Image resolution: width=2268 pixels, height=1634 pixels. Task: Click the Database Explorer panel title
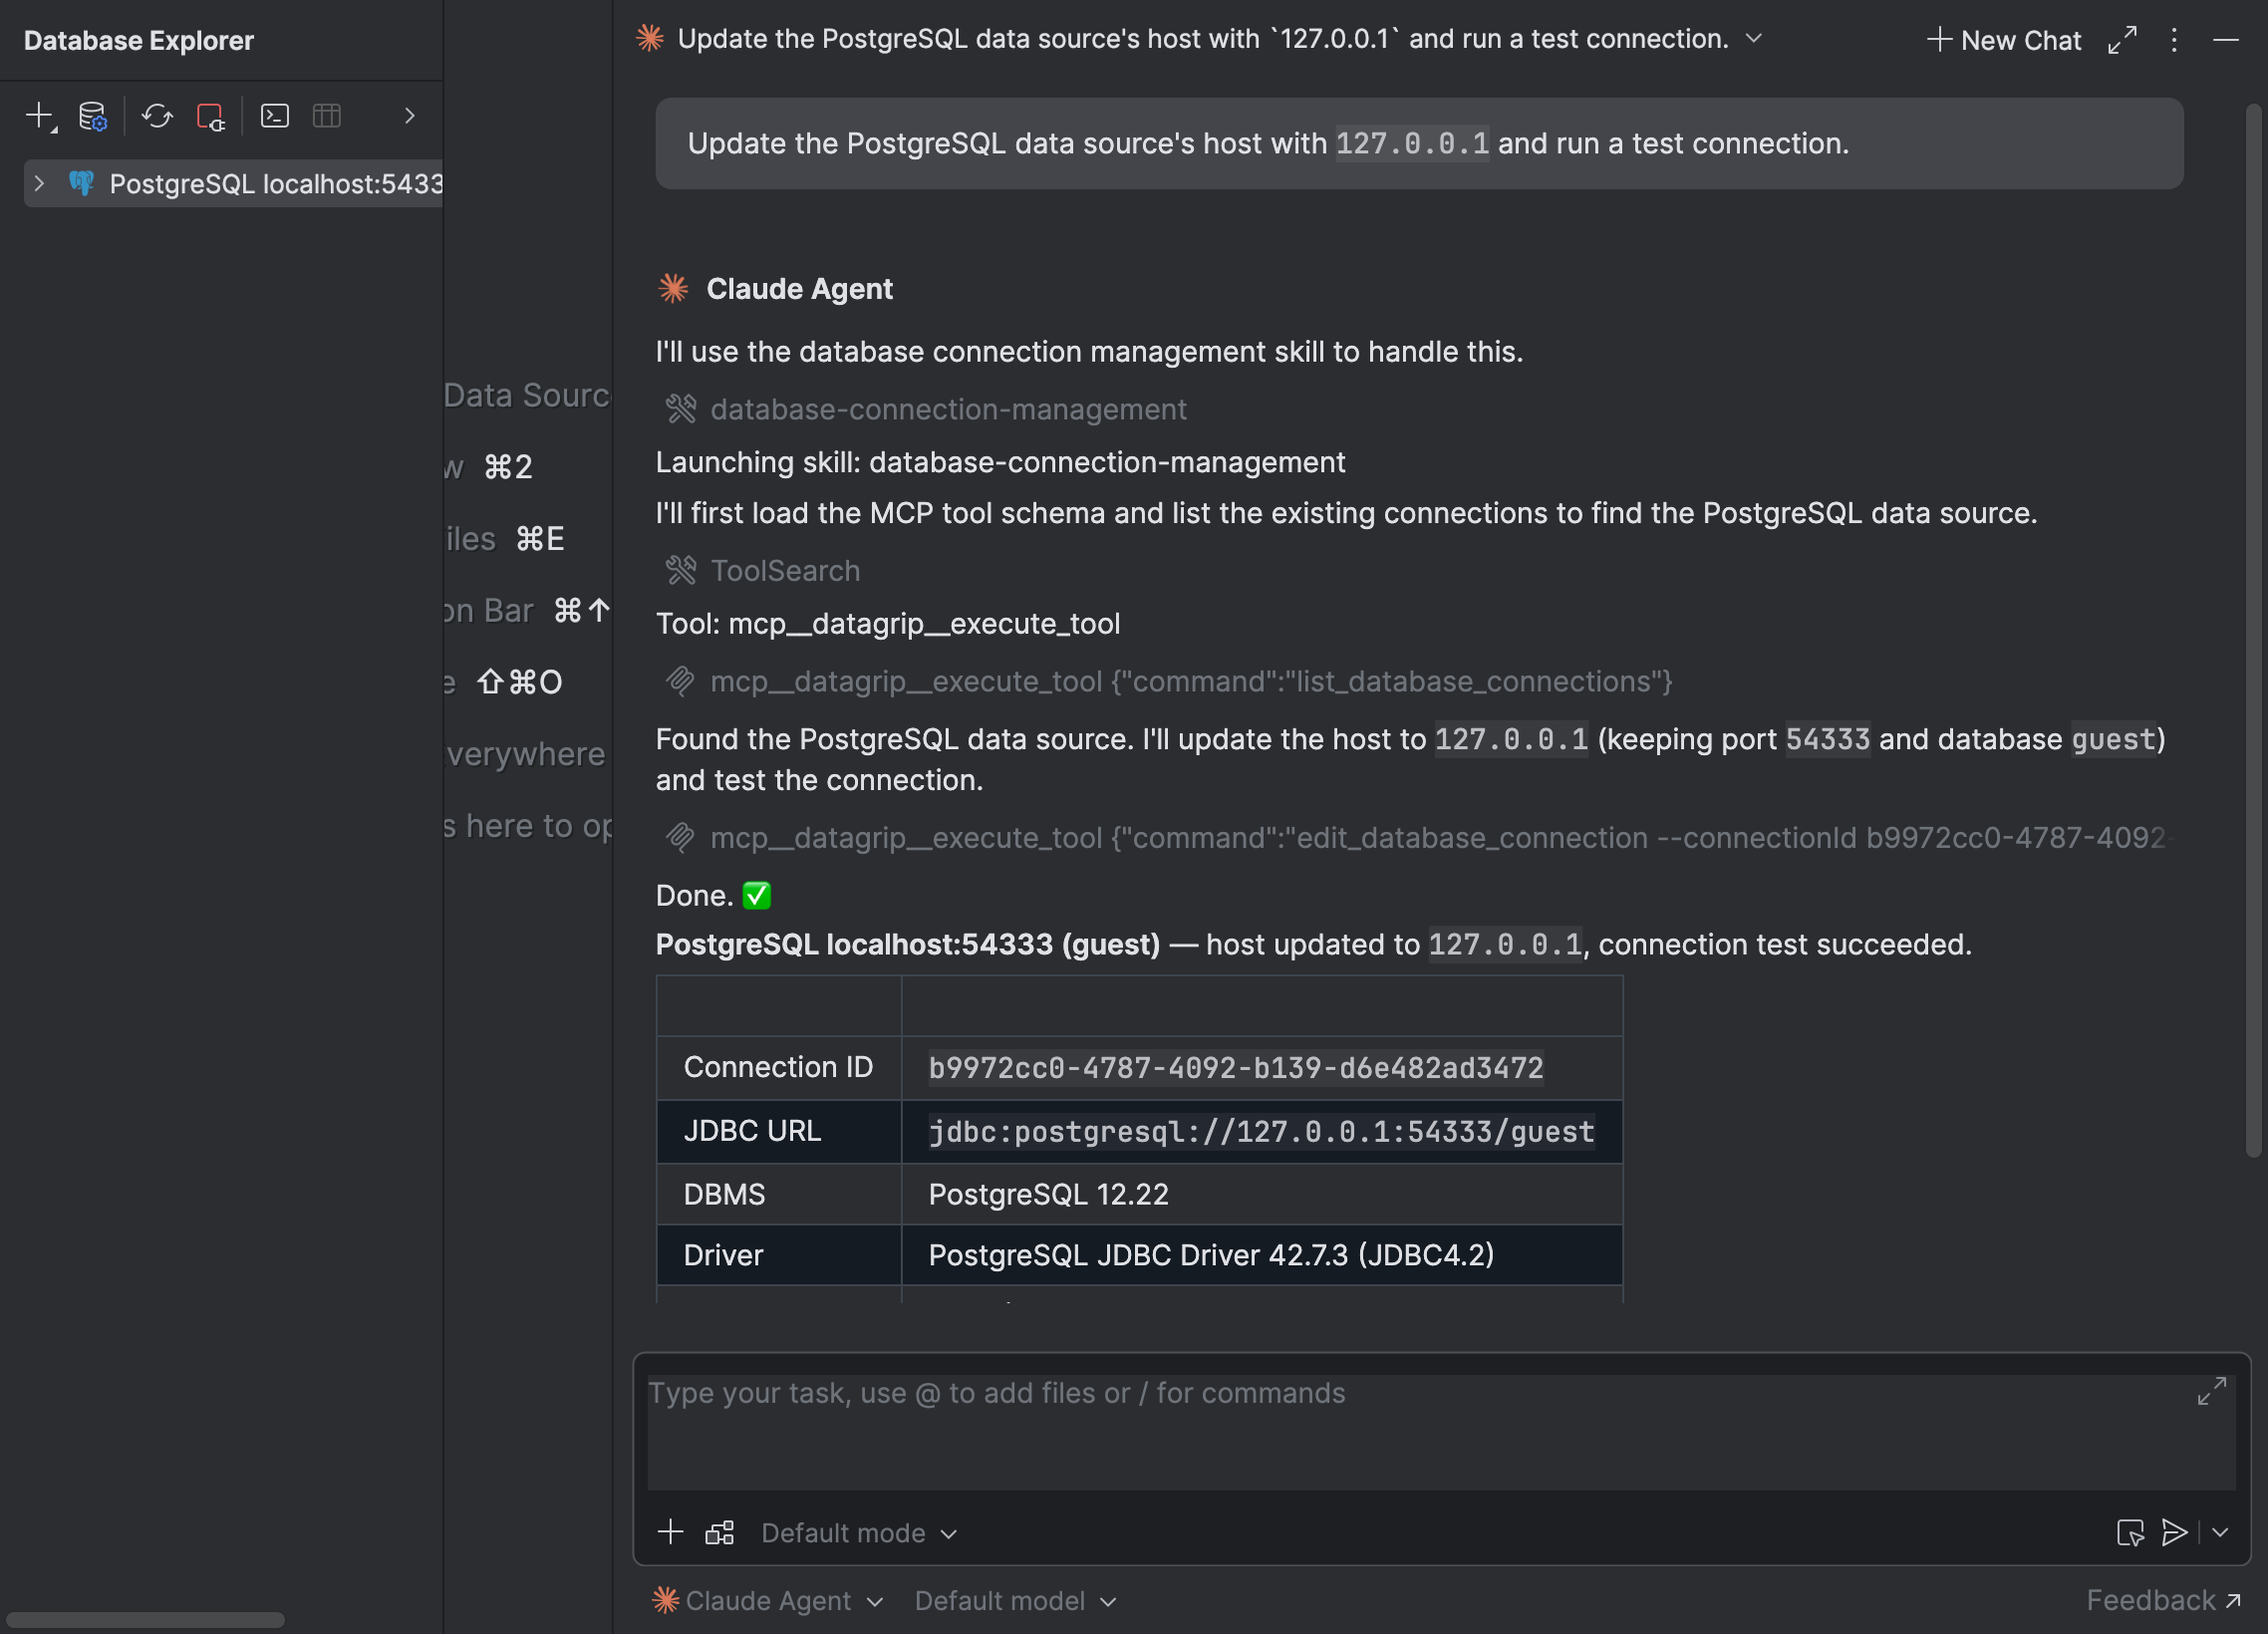[x=139, y=40]
